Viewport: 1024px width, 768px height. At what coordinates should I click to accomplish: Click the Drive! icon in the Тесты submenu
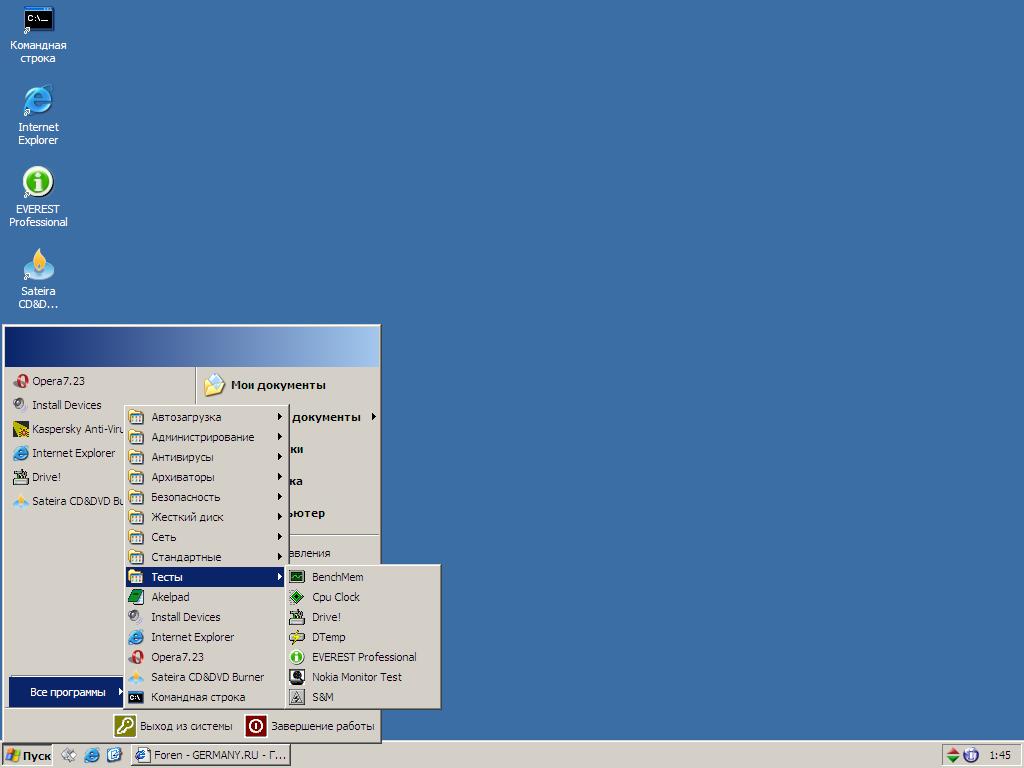(297, 616)
